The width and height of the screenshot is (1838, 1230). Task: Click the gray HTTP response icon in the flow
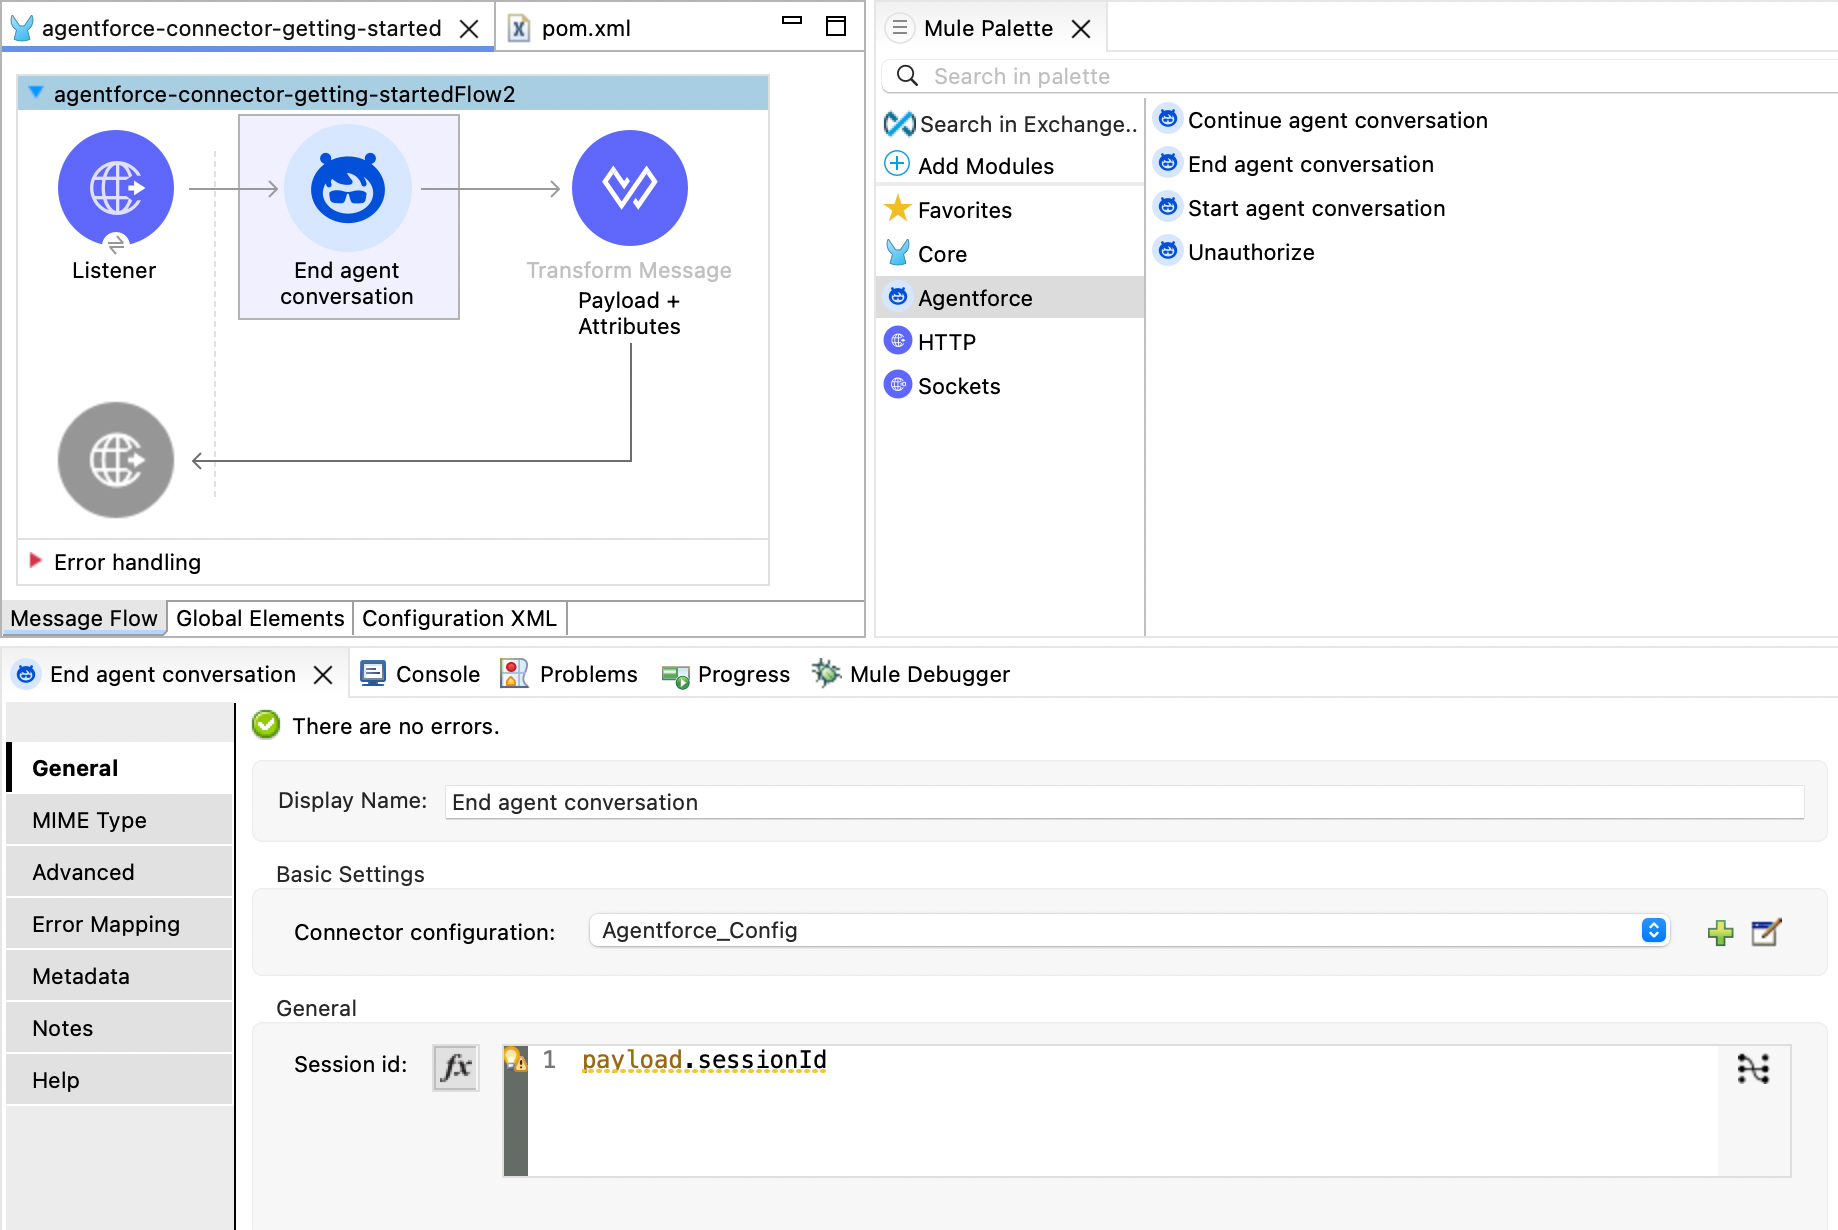coord(116,460)
